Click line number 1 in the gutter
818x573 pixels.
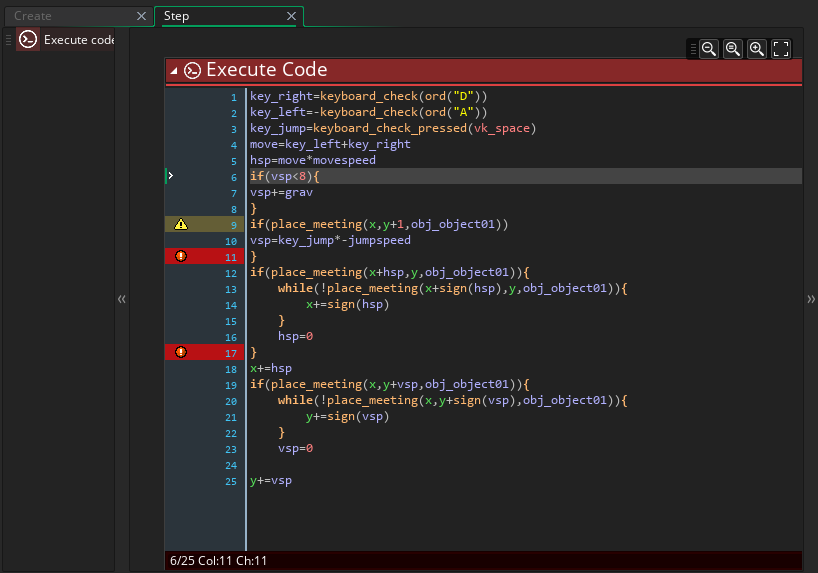pos(234,97)
